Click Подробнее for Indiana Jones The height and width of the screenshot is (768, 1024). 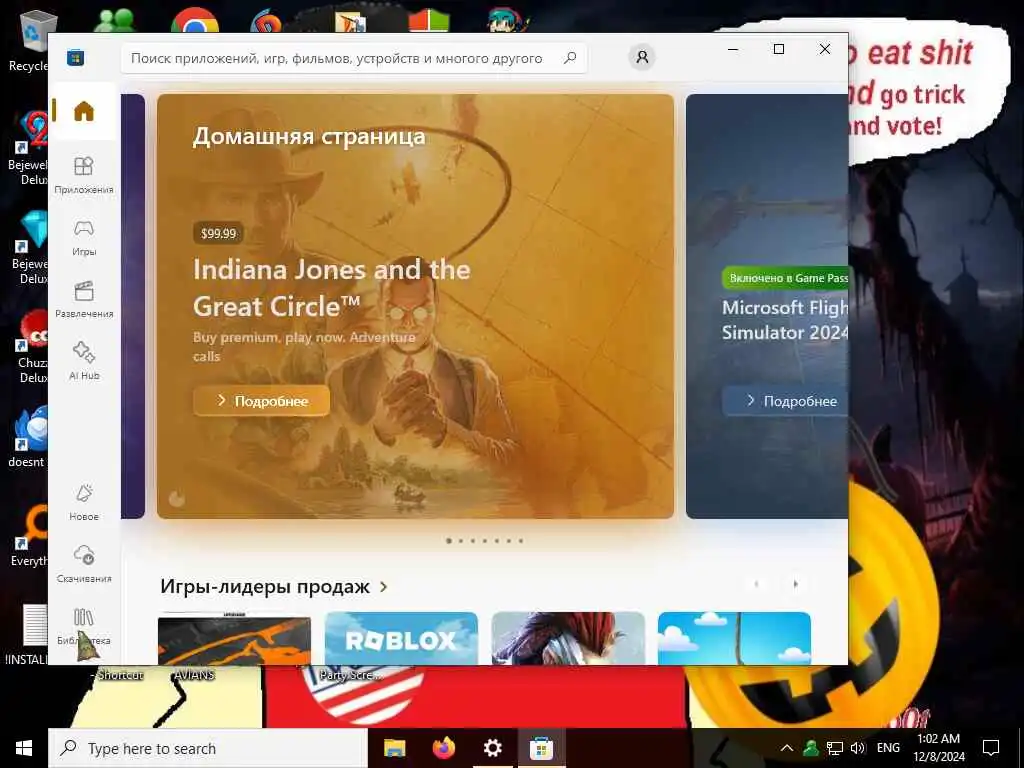coord(261,400)
